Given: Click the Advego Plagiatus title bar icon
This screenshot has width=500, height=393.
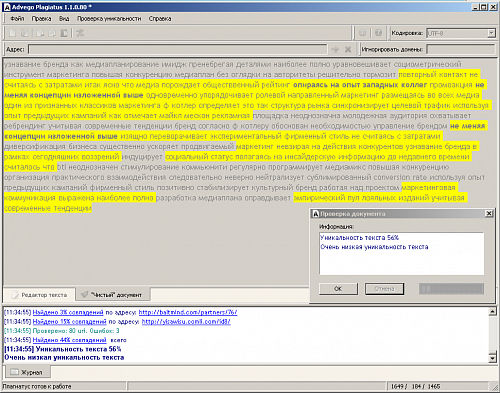Looking at the screenshot, I should (x=7, y=7).
